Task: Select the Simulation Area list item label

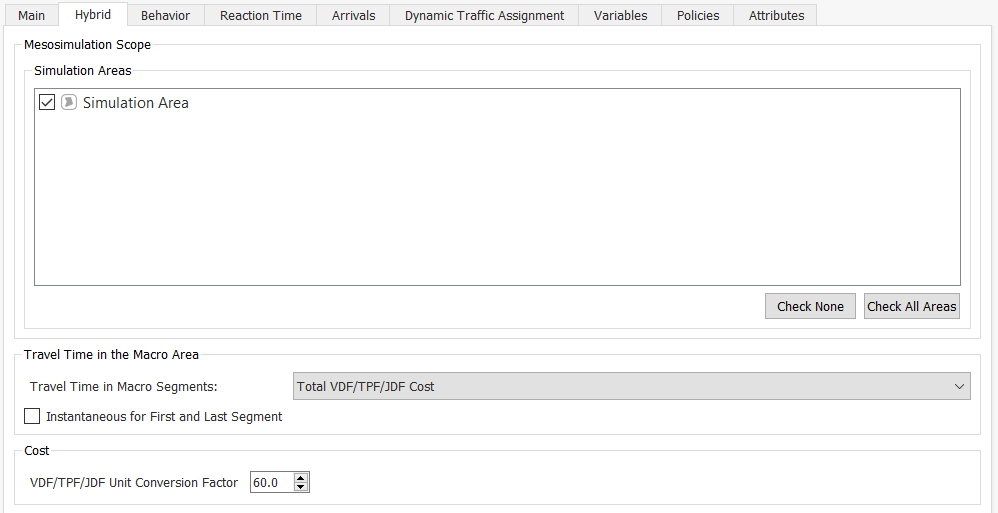Action: [135, 102]
